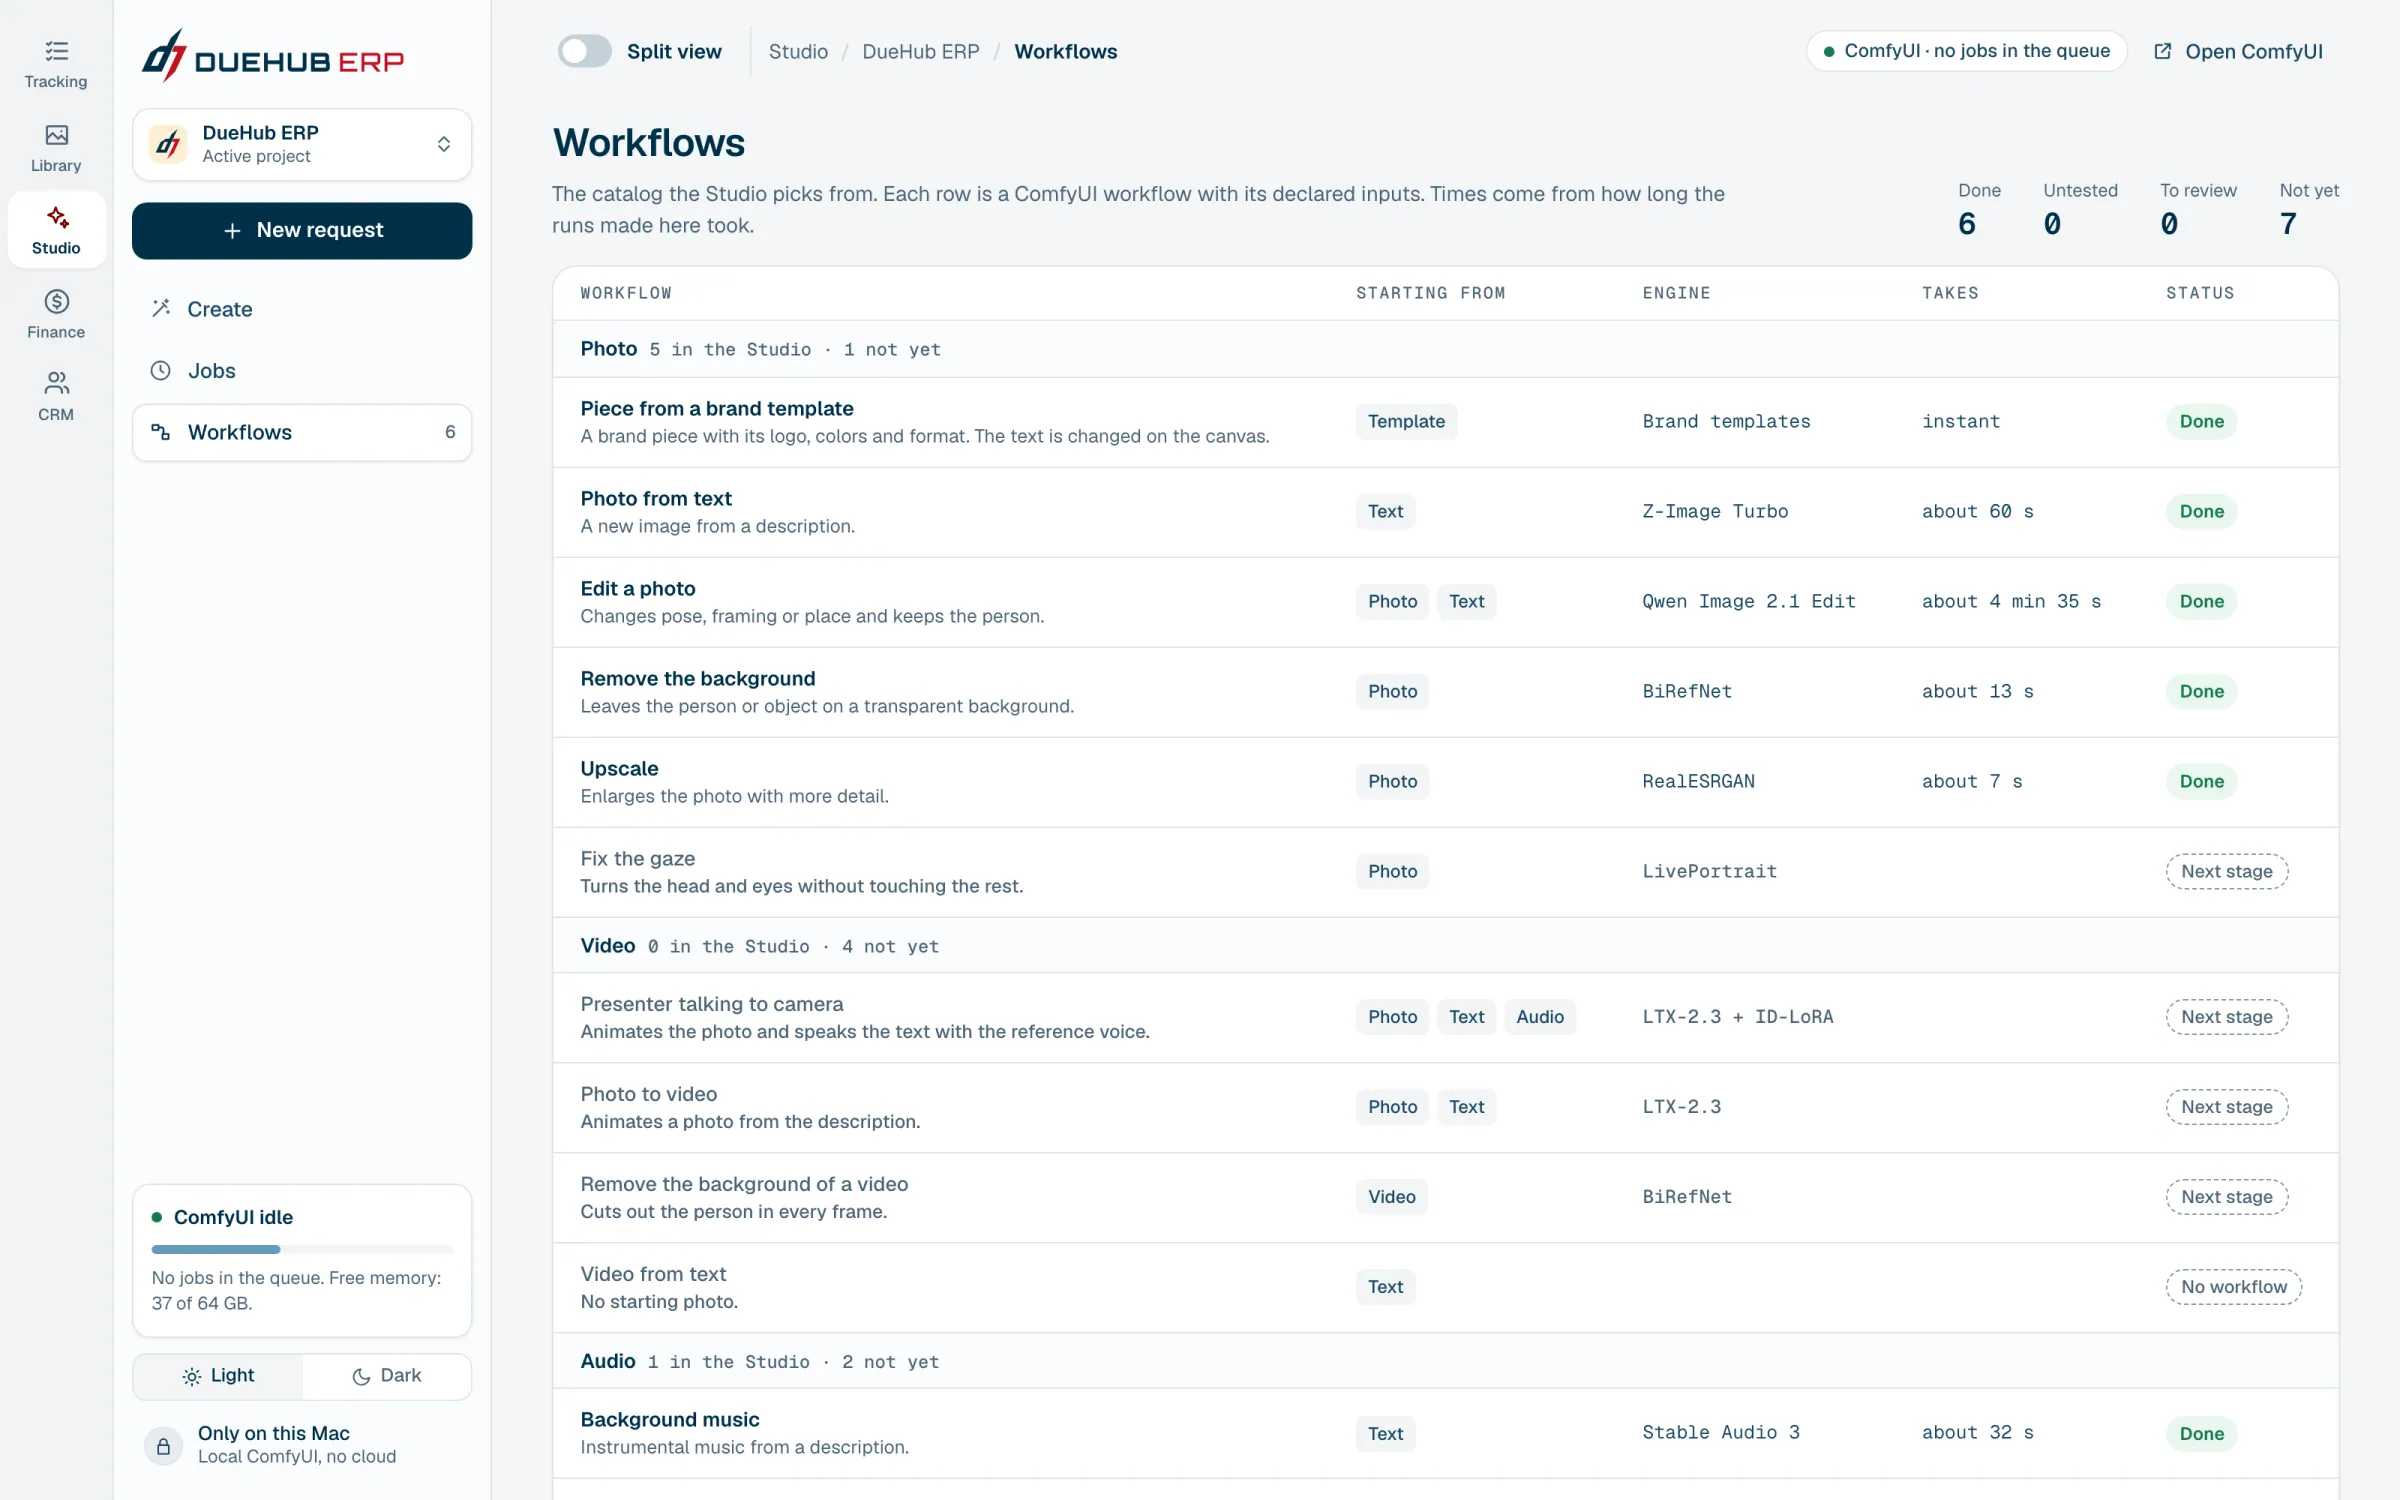Open the Create menu item
This screenshot has height=1500, width=2400.
tap(302, 309)
